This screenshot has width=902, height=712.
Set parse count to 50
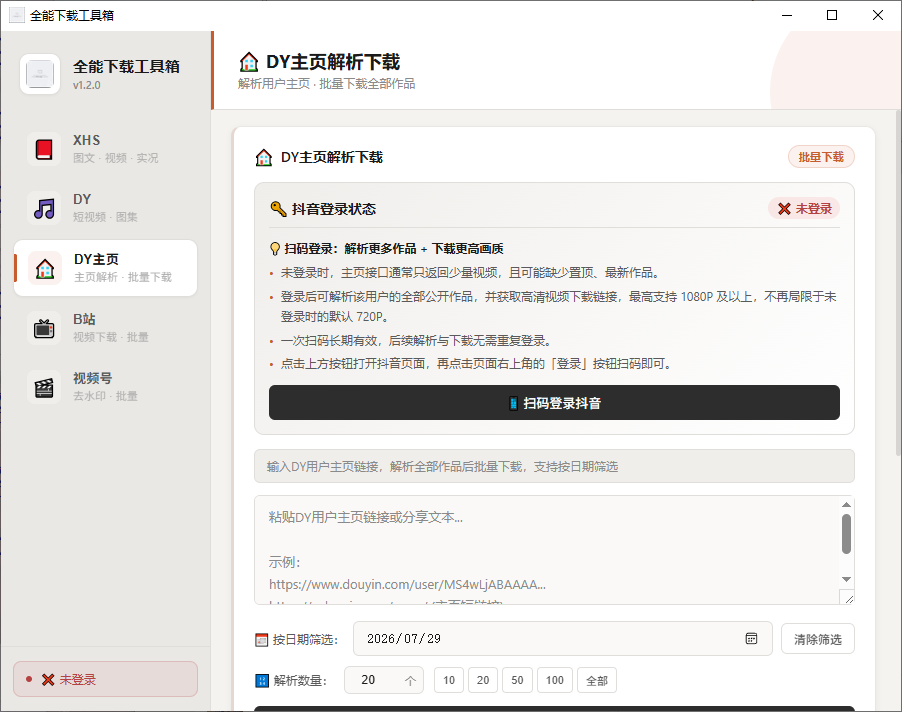[x=517, y=680]
